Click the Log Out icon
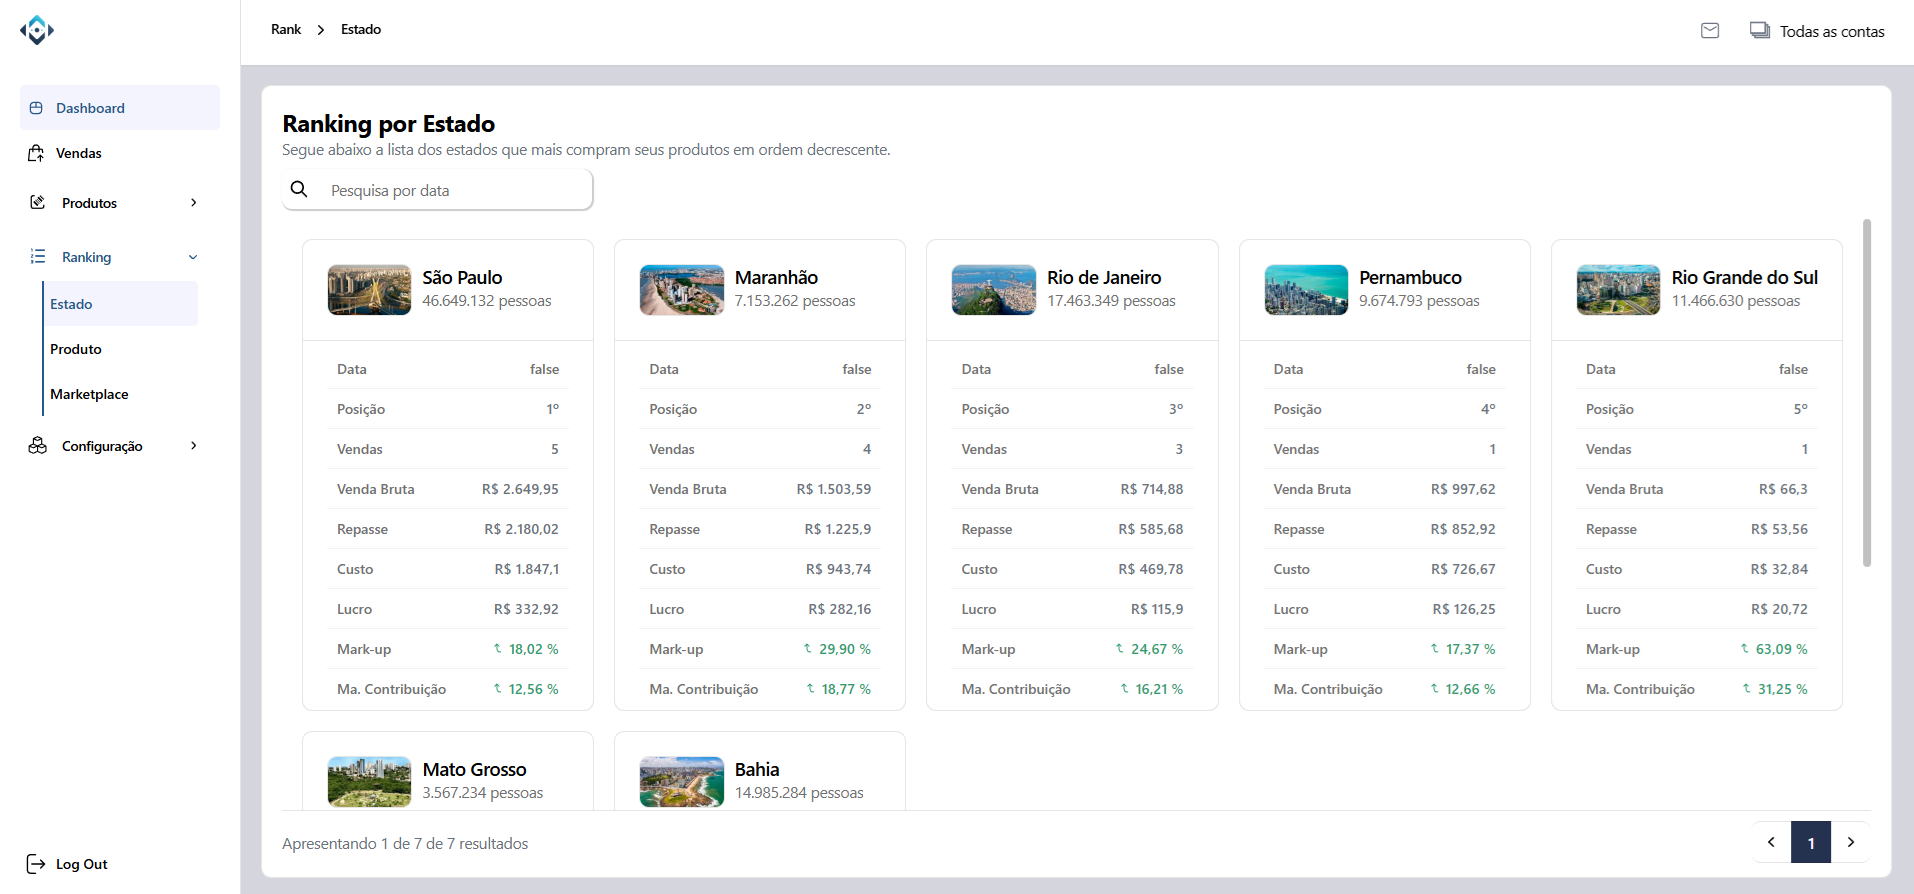This screenshot has width=1914, height=894. click(36, 864)
